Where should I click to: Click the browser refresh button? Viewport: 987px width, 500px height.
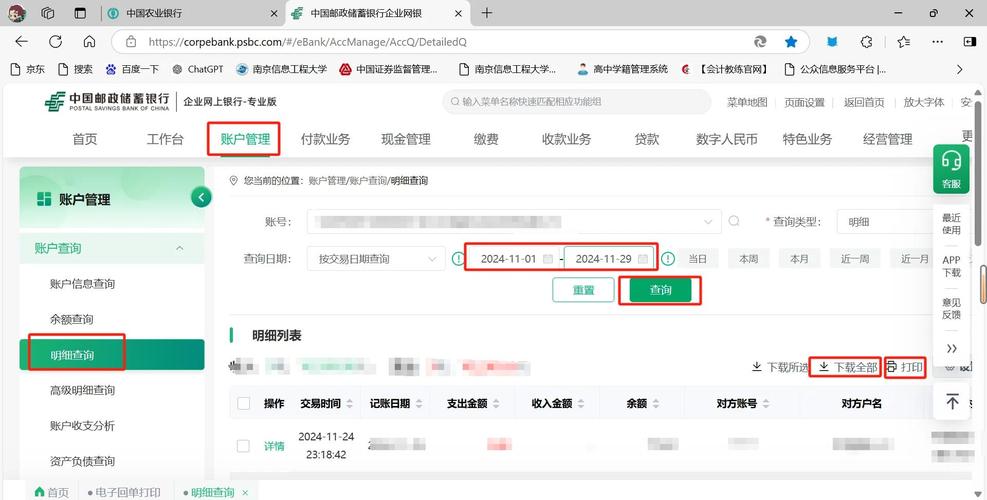point(55,42)
